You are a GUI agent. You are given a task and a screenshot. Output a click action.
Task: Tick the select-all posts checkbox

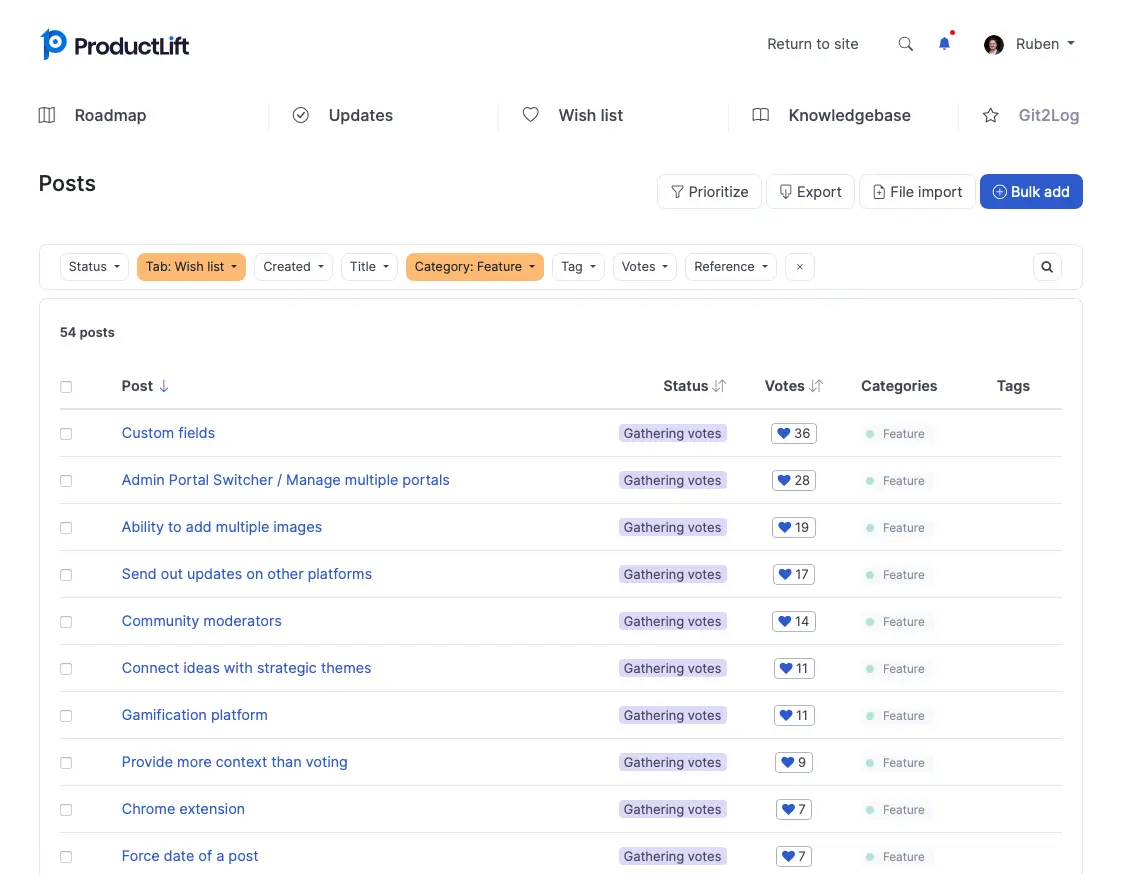[x=66, y=387]
